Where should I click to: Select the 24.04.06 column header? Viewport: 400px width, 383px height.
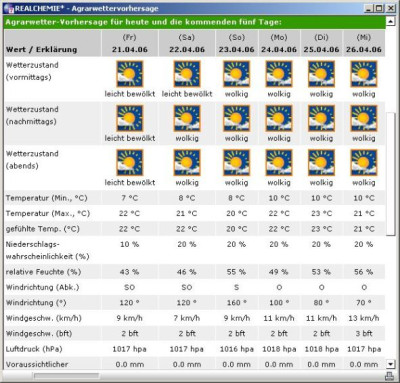[x=279, y=43]
